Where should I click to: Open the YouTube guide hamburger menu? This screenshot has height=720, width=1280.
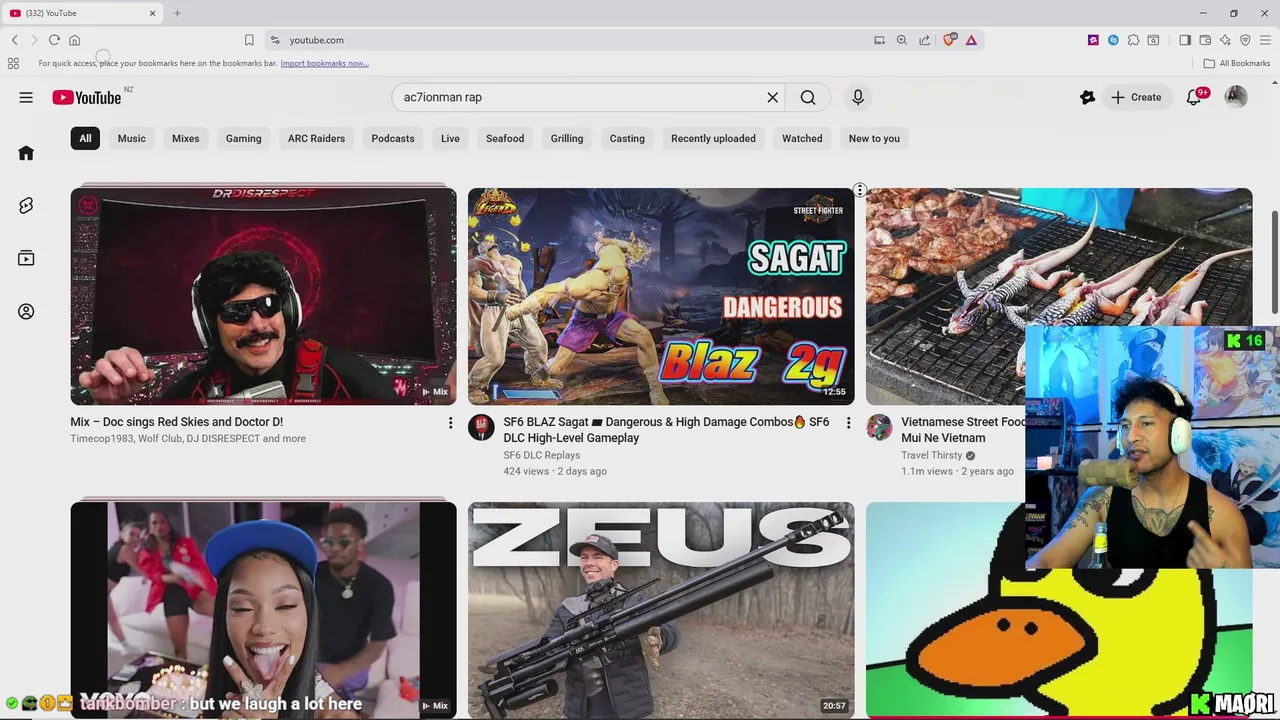pos(26,97)
